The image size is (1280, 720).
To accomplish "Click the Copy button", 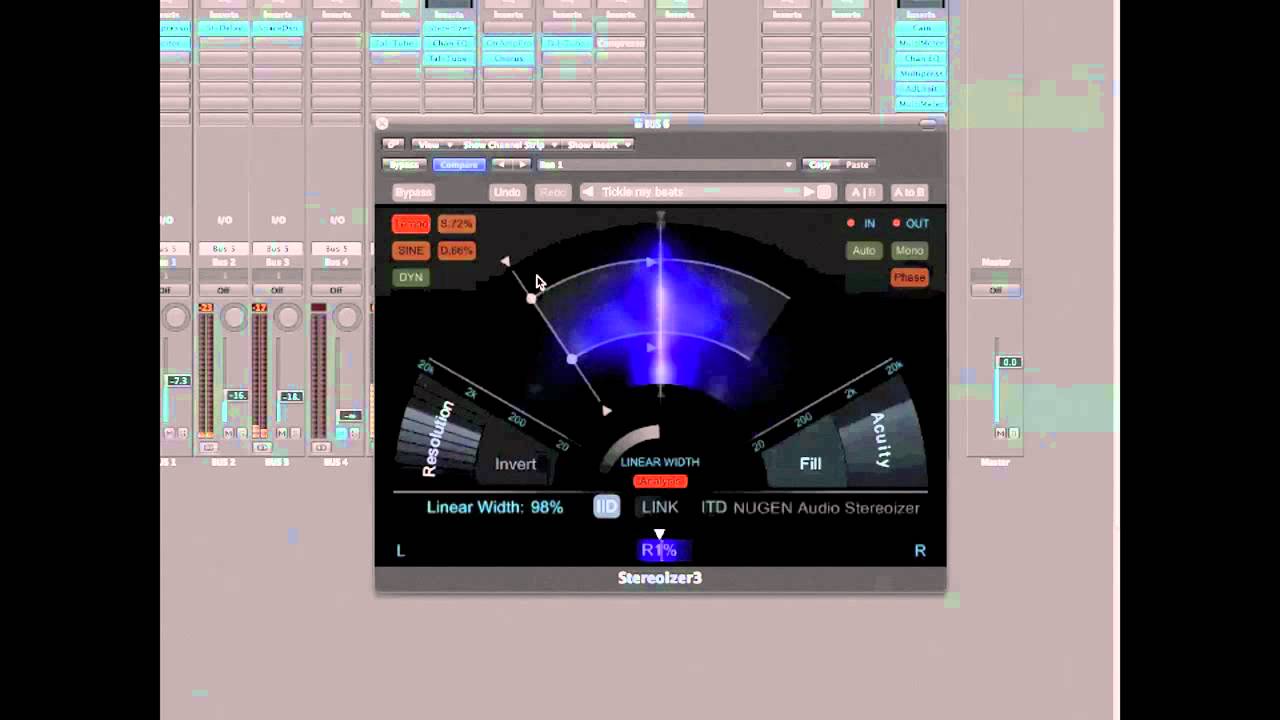I will (x=820, y=164).
